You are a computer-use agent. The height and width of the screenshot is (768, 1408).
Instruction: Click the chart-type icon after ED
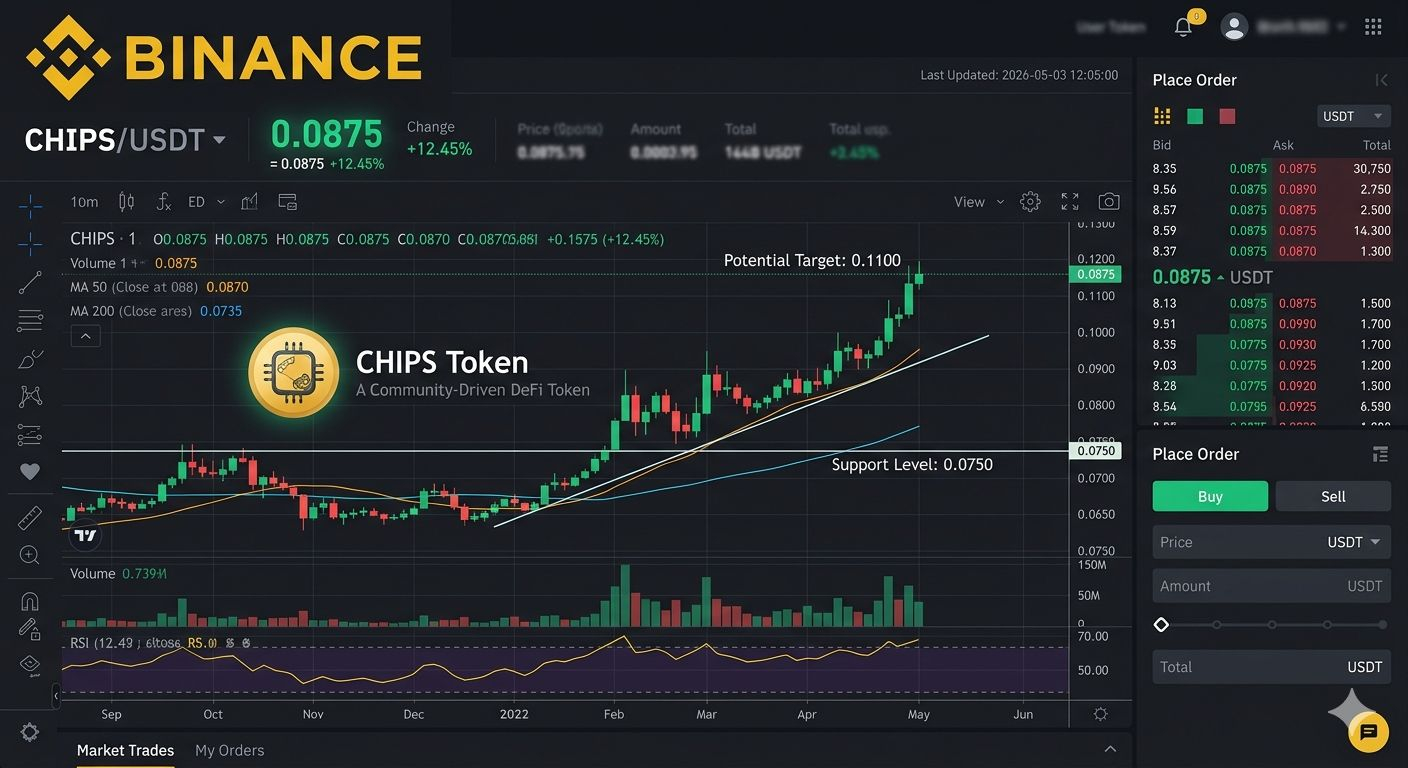[249, 202]
